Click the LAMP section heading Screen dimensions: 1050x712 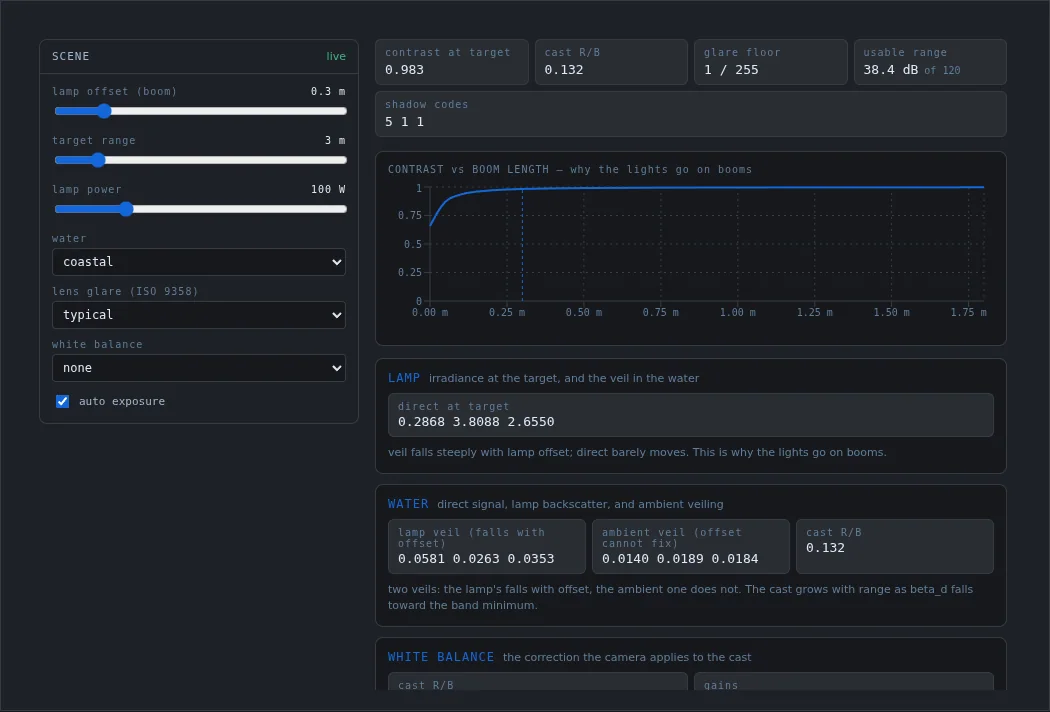coord(404,378)
